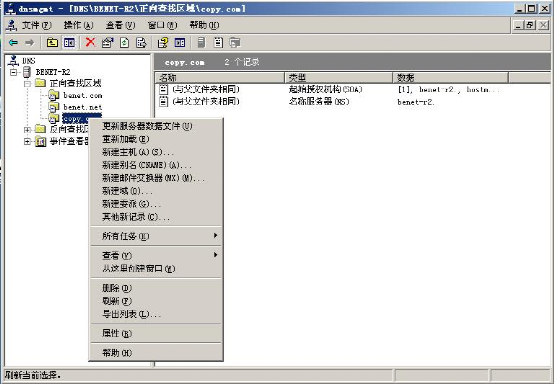
Task: Click the Up one level folder icon
Action: pyautogui.click(x=52, y=43)
